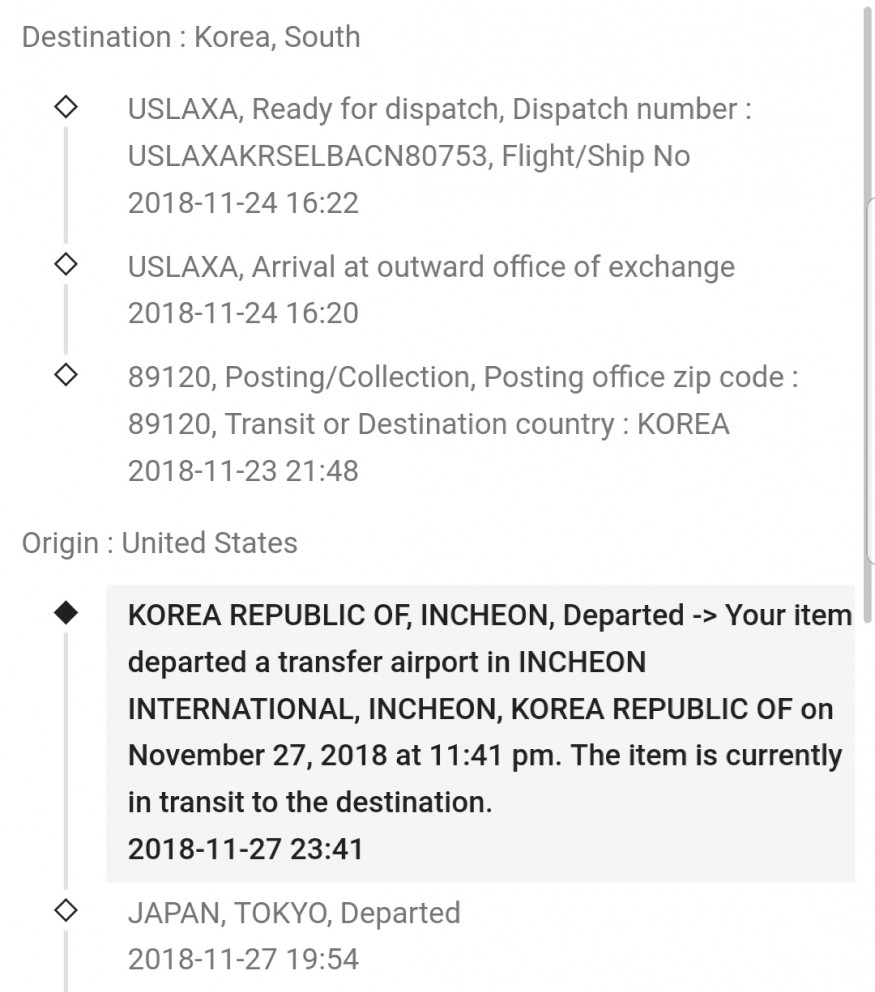Click dispatch number USLAXAKRSELBACN80753 text

307,156
